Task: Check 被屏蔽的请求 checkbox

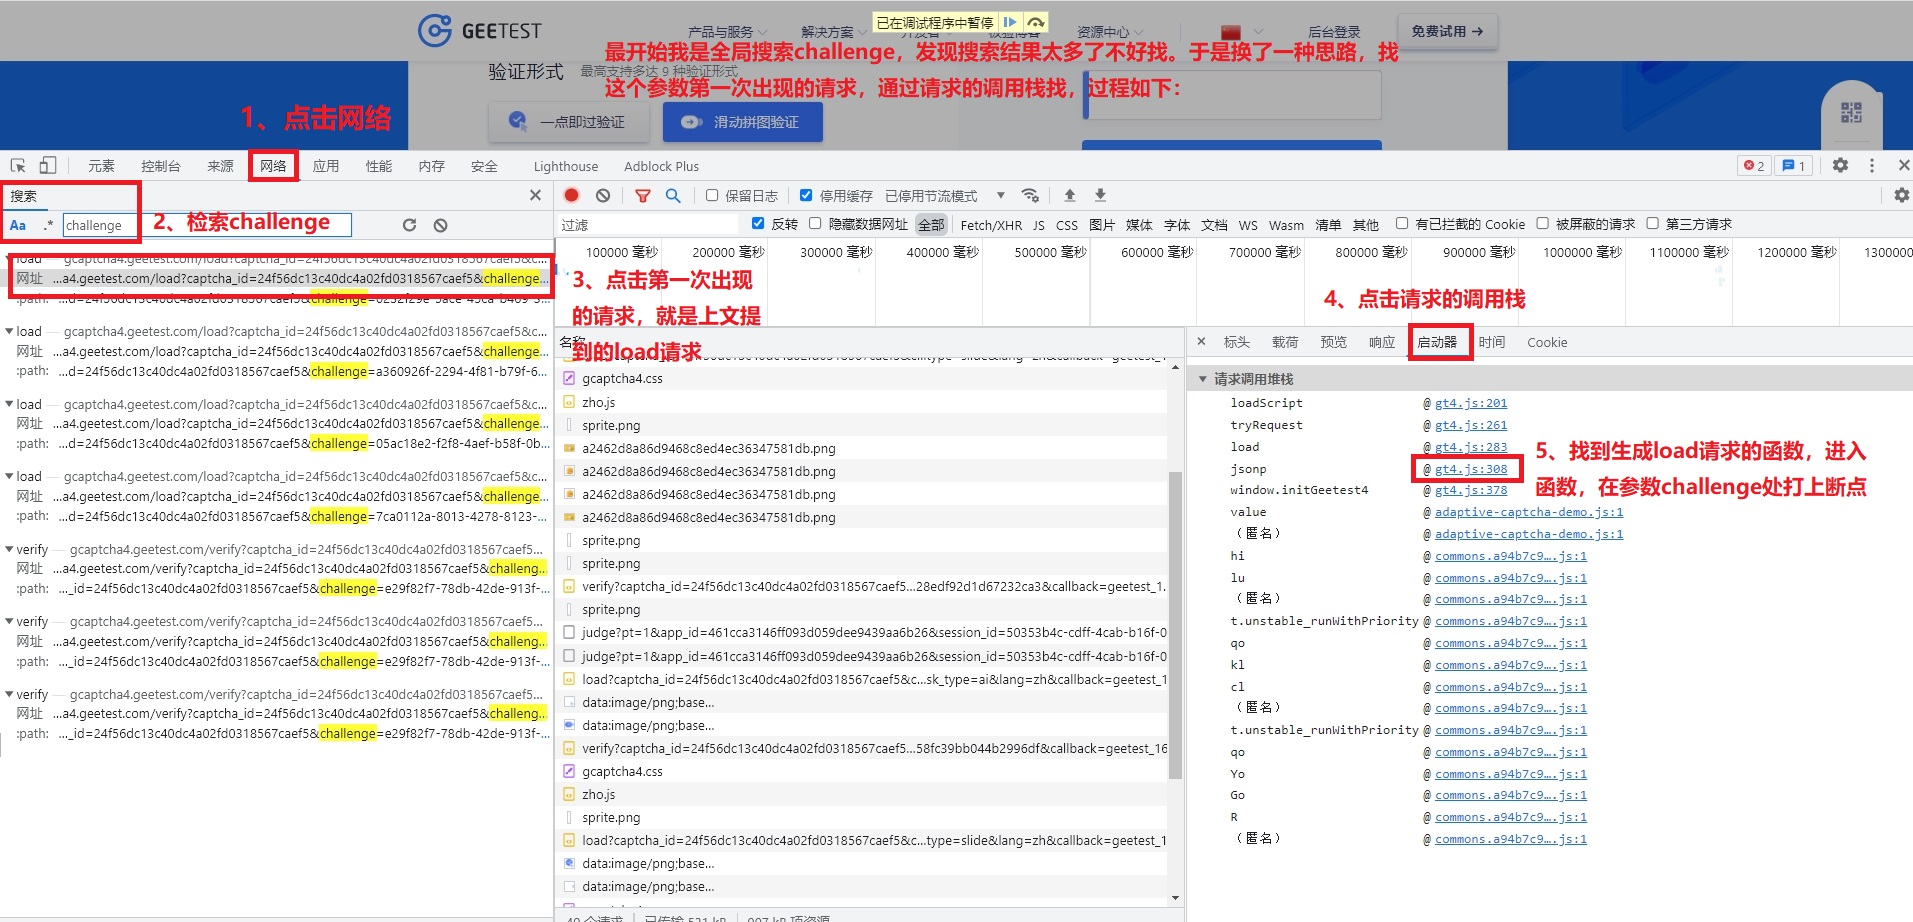Action: pyautogui.click(x=1543, y=224)
